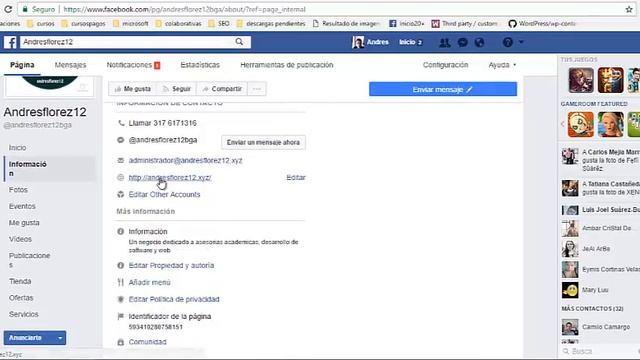Expand the Ayuda dropdown

502,65
